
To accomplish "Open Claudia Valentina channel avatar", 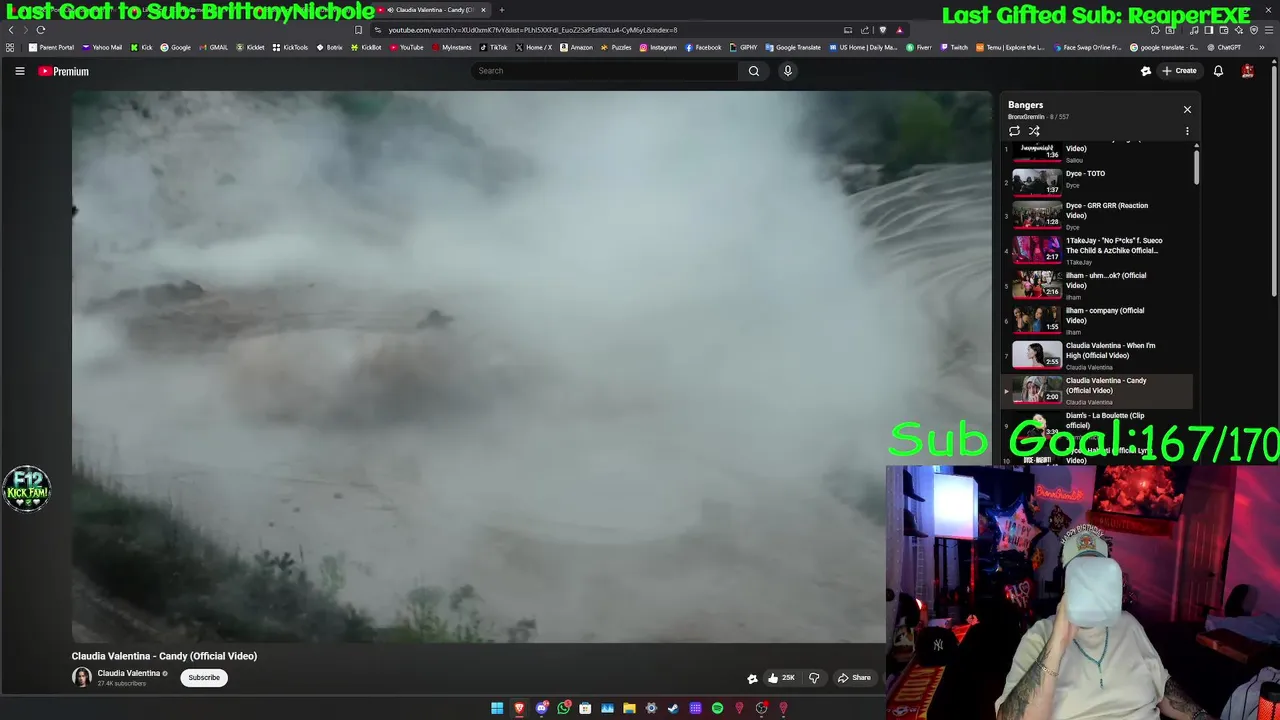I will tap(82, 677).
